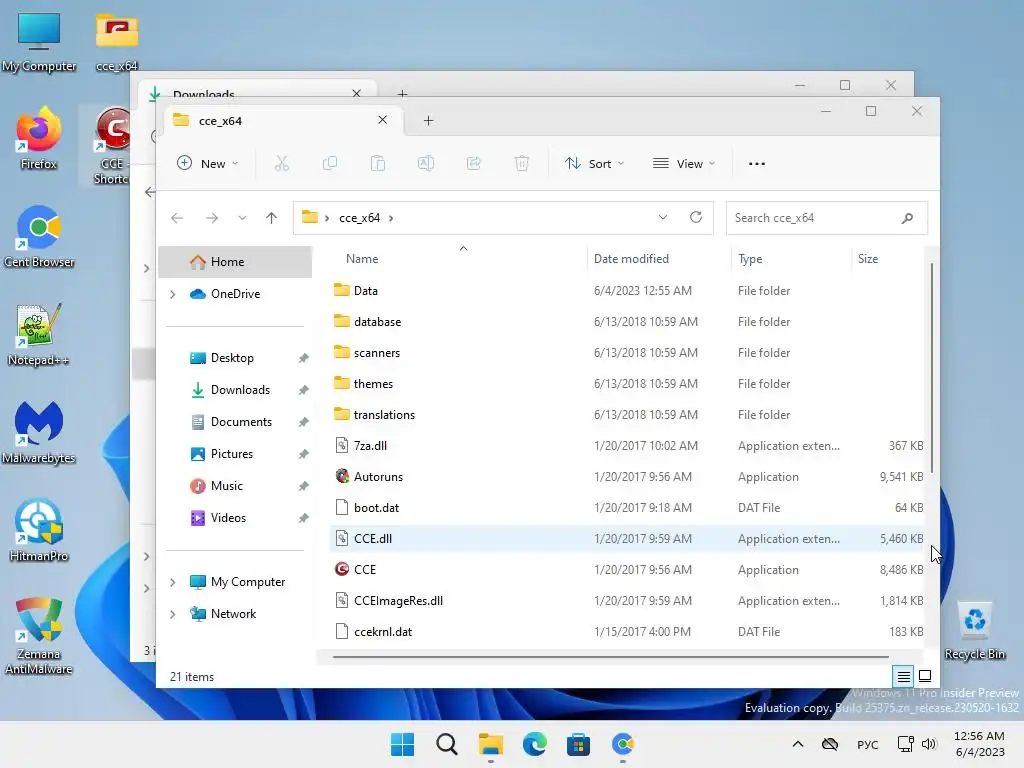Show hidden tray icons chevron
The height and width of the screenshot is (768, 1024).
click(x=798, y=744)
